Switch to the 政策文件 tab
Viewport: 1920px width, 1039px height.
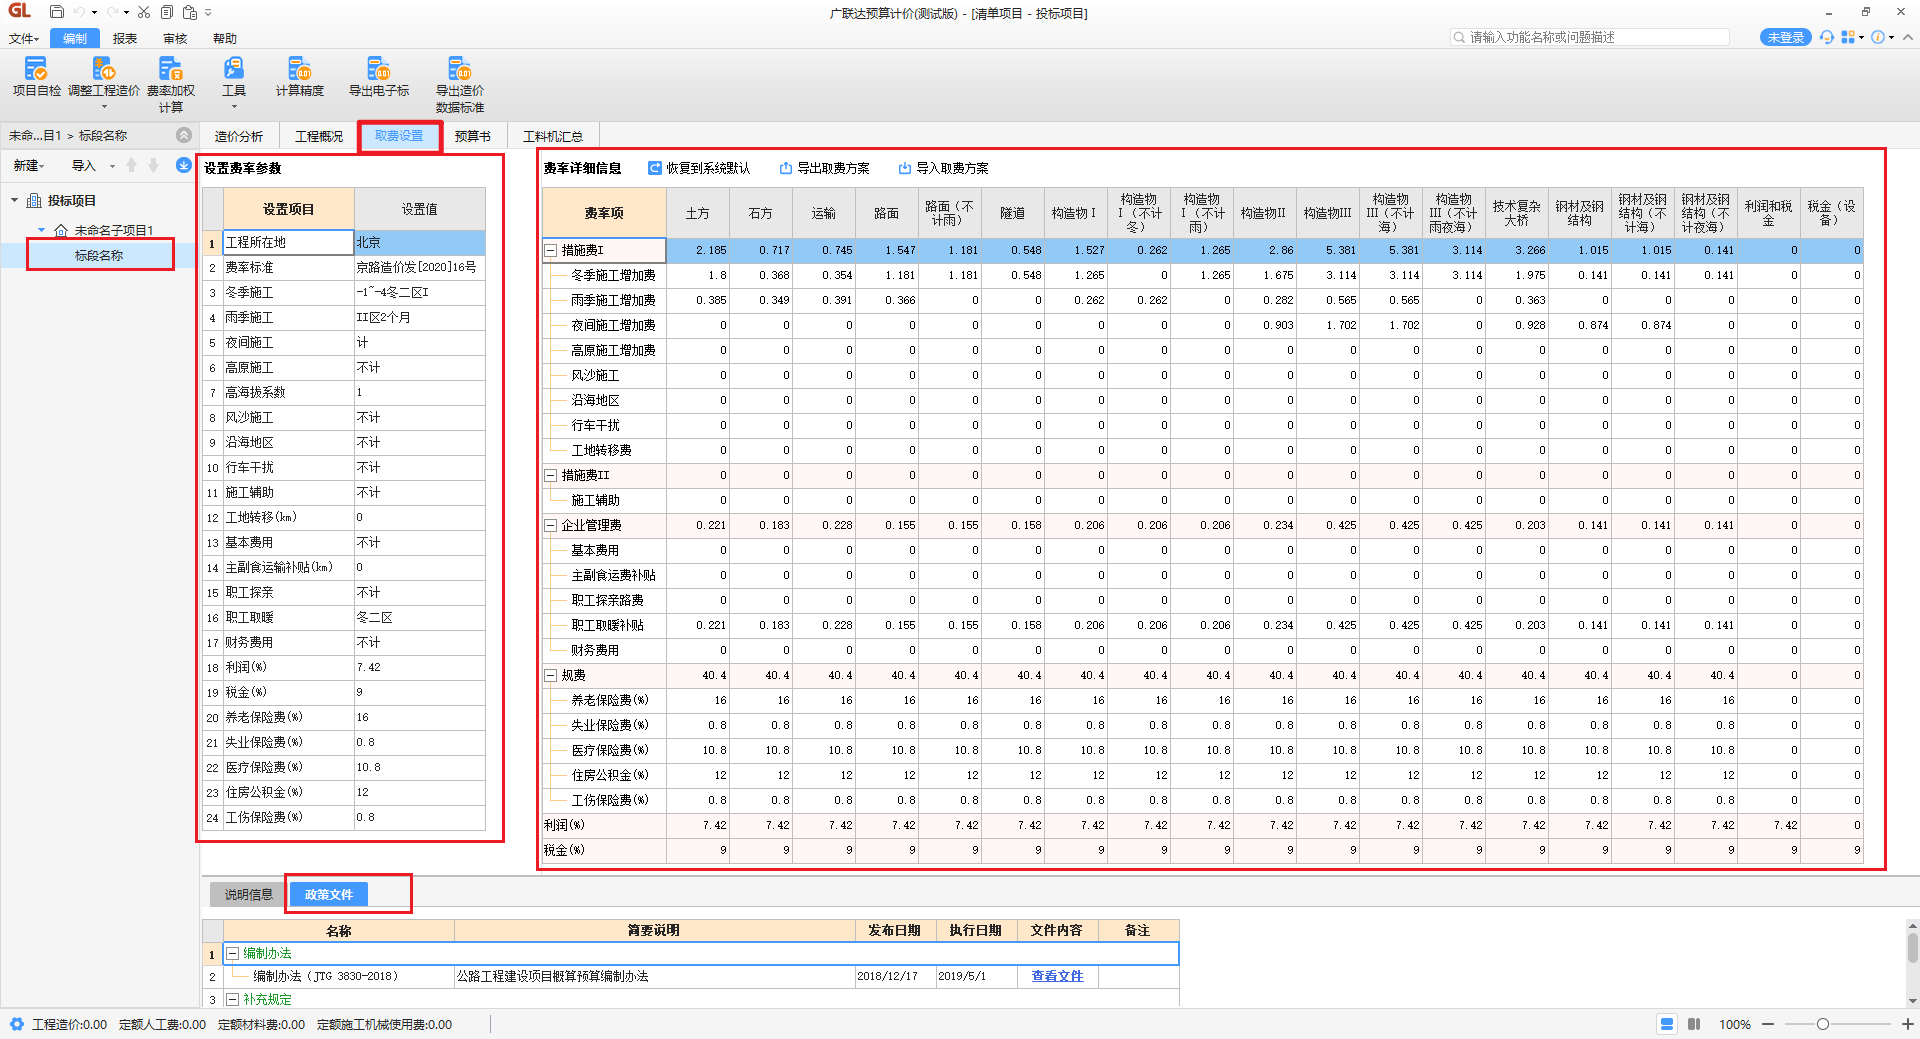click(x=329, y=894)
